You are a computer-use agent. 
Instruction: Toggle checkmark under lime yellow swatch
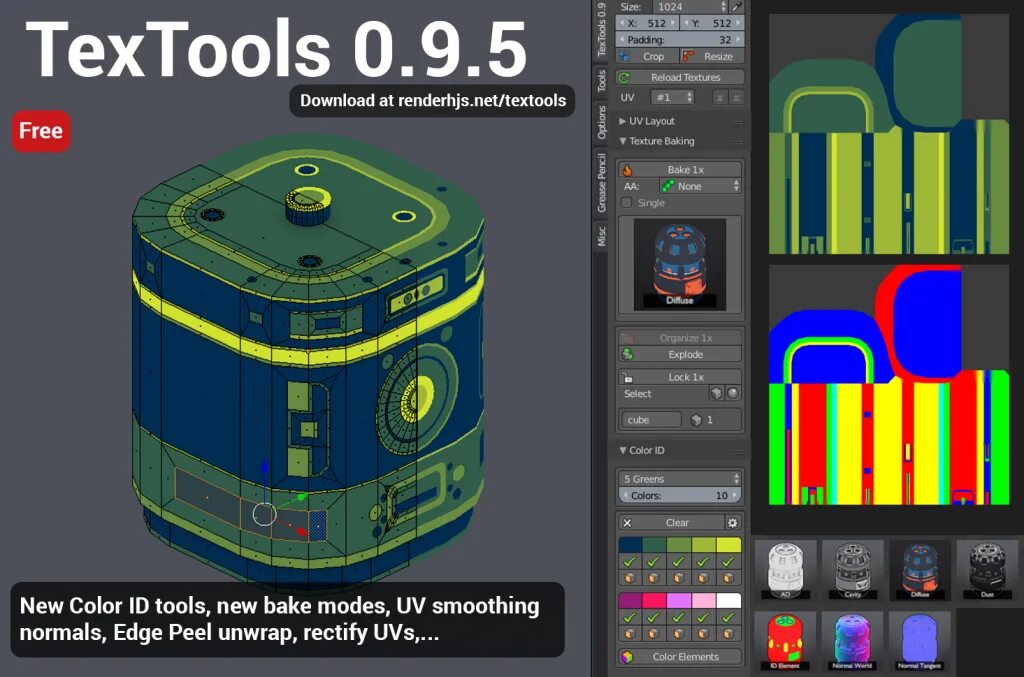coord(728,561)
